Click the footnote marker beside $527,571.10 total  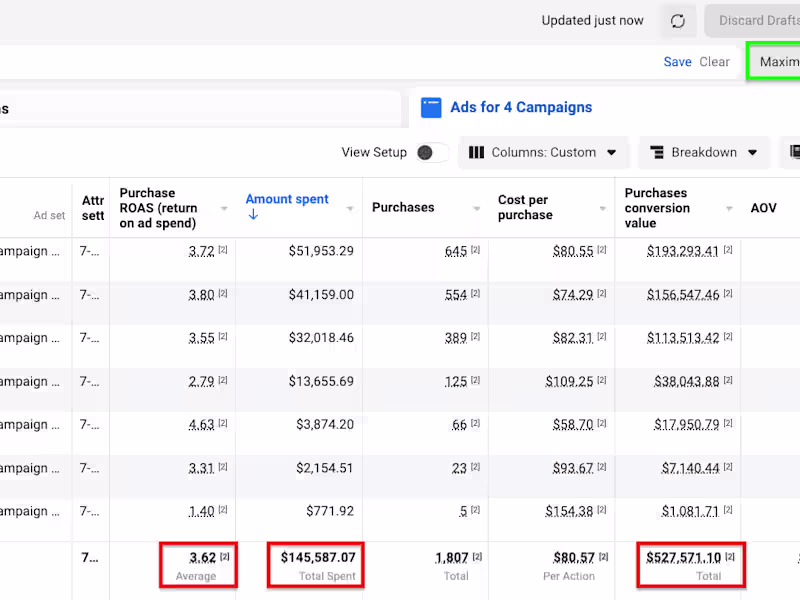[x=730, y=557]
